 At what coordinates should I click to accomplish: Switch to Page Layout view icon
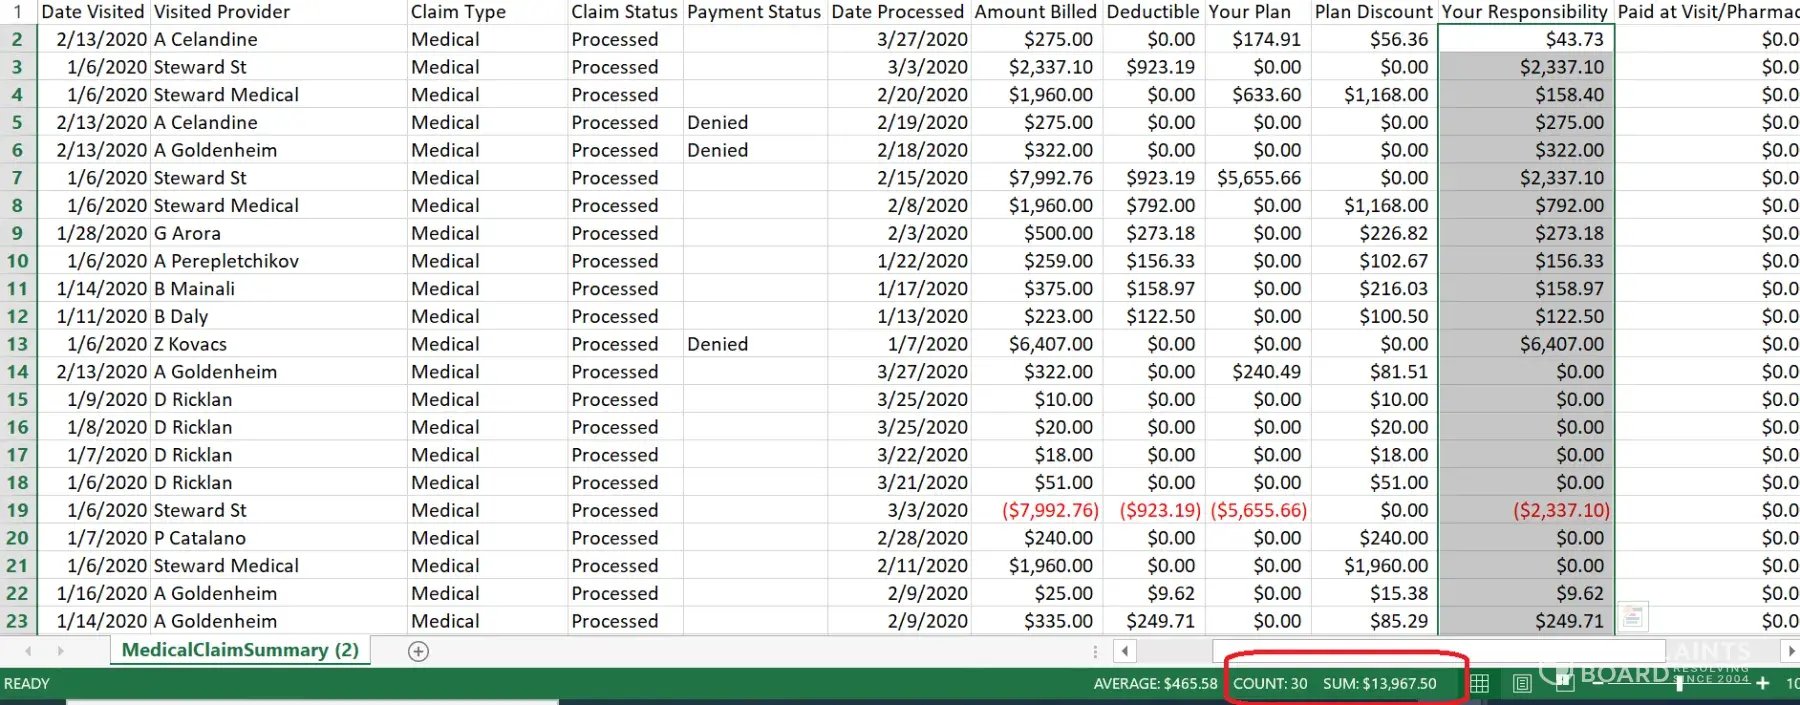[1523, 684]
